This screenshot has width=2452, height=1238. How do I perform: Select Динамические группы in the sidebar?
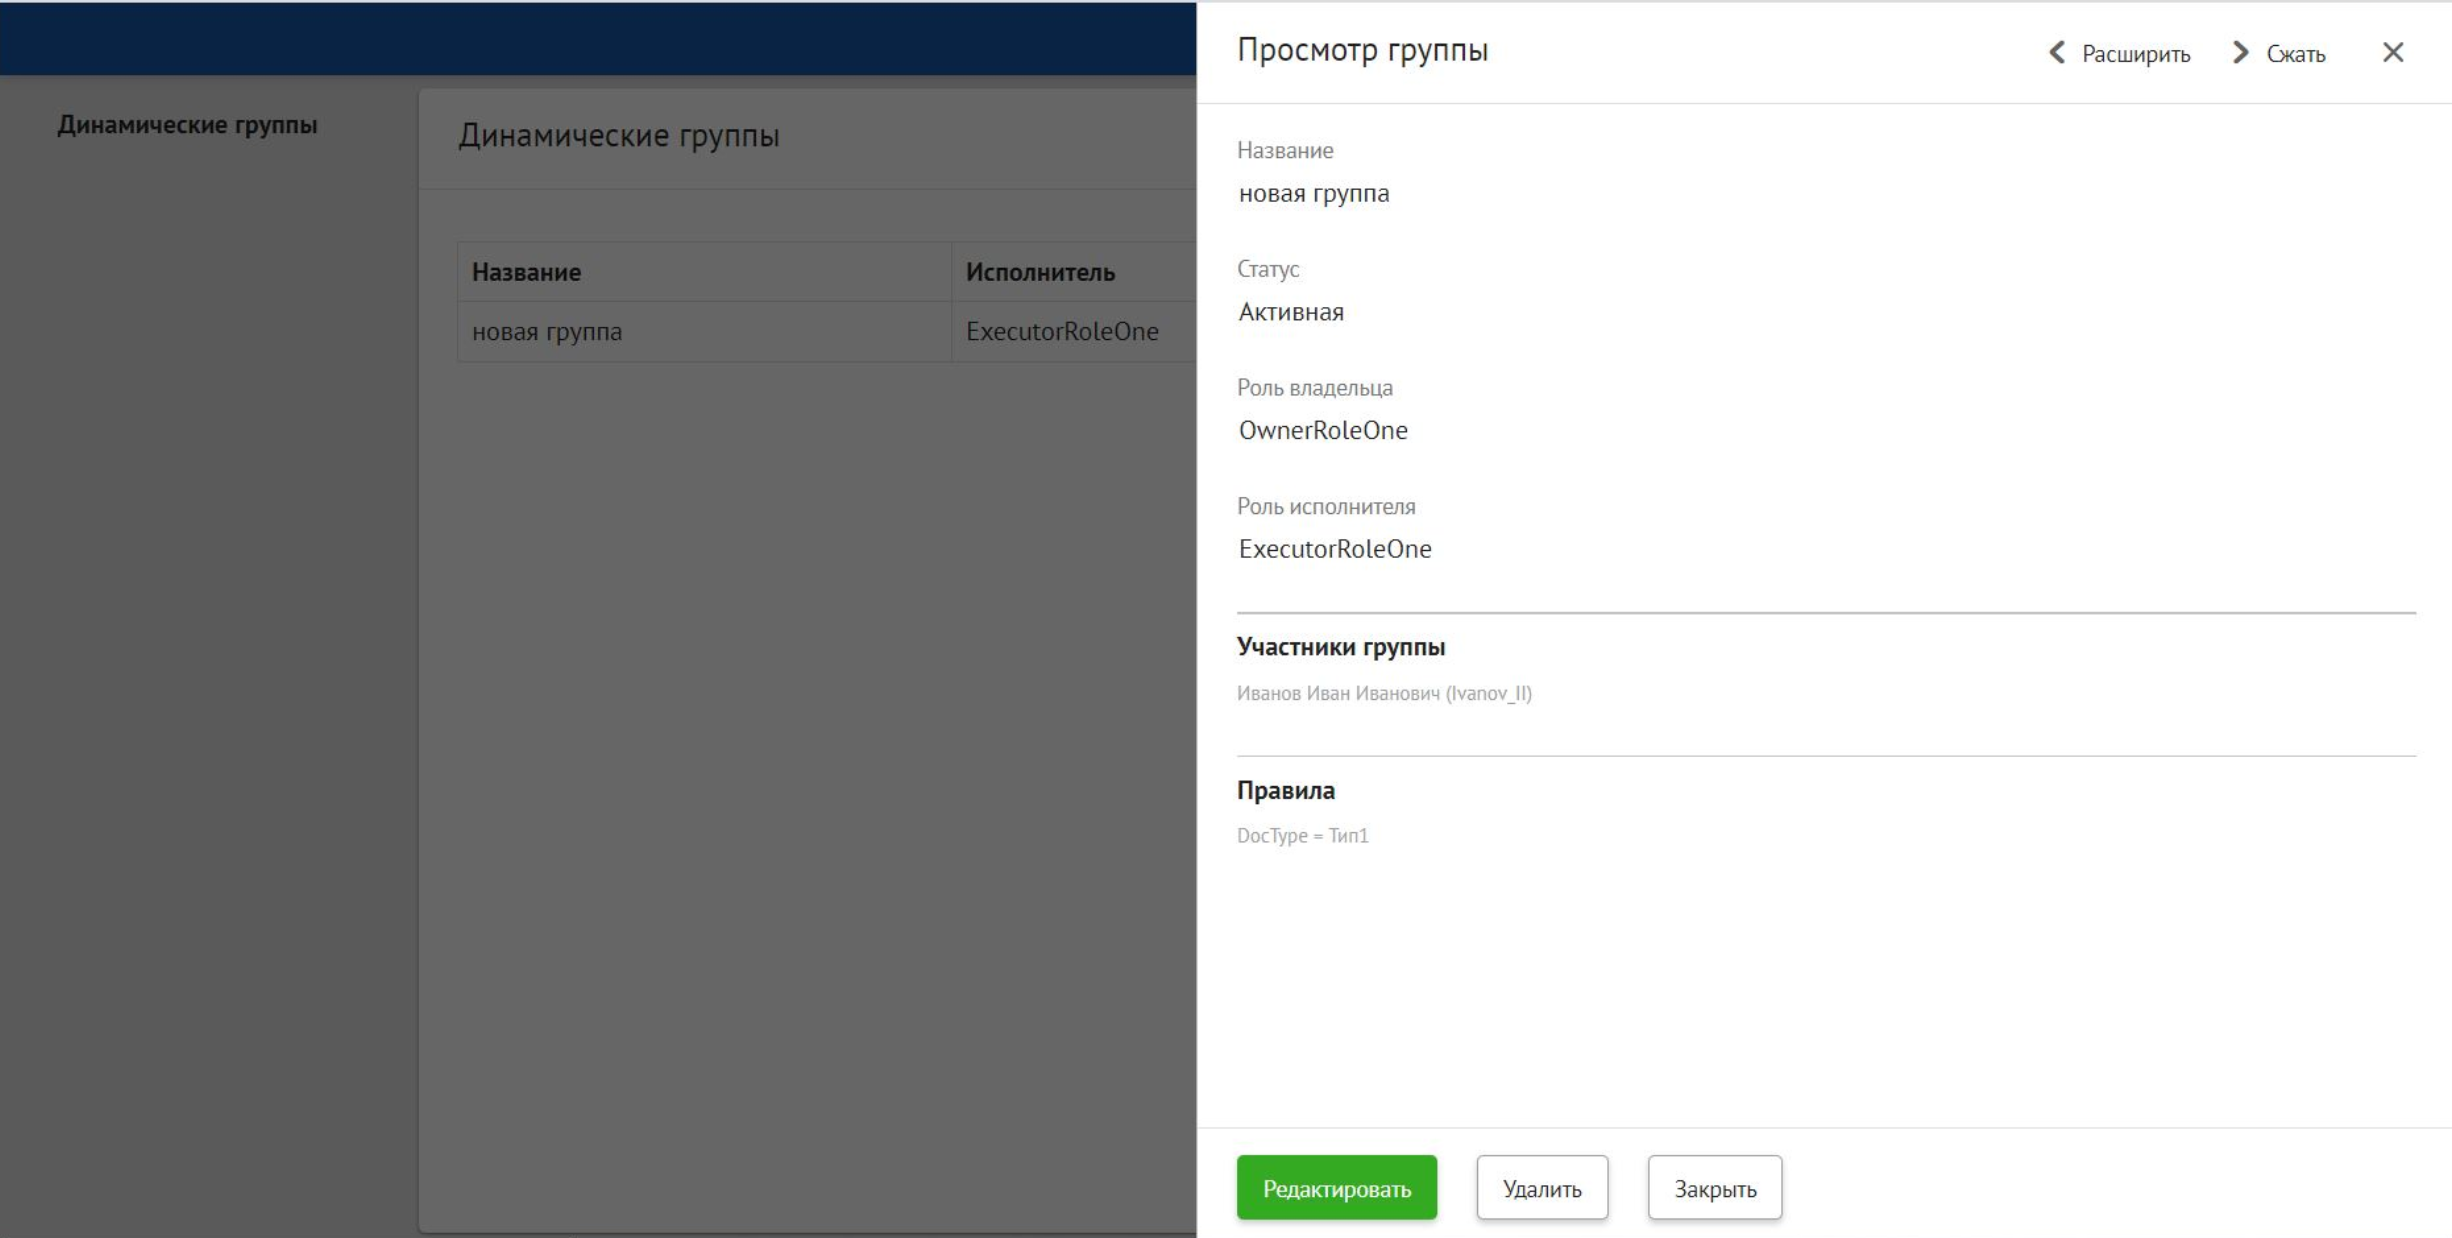[x=186, y=127]
